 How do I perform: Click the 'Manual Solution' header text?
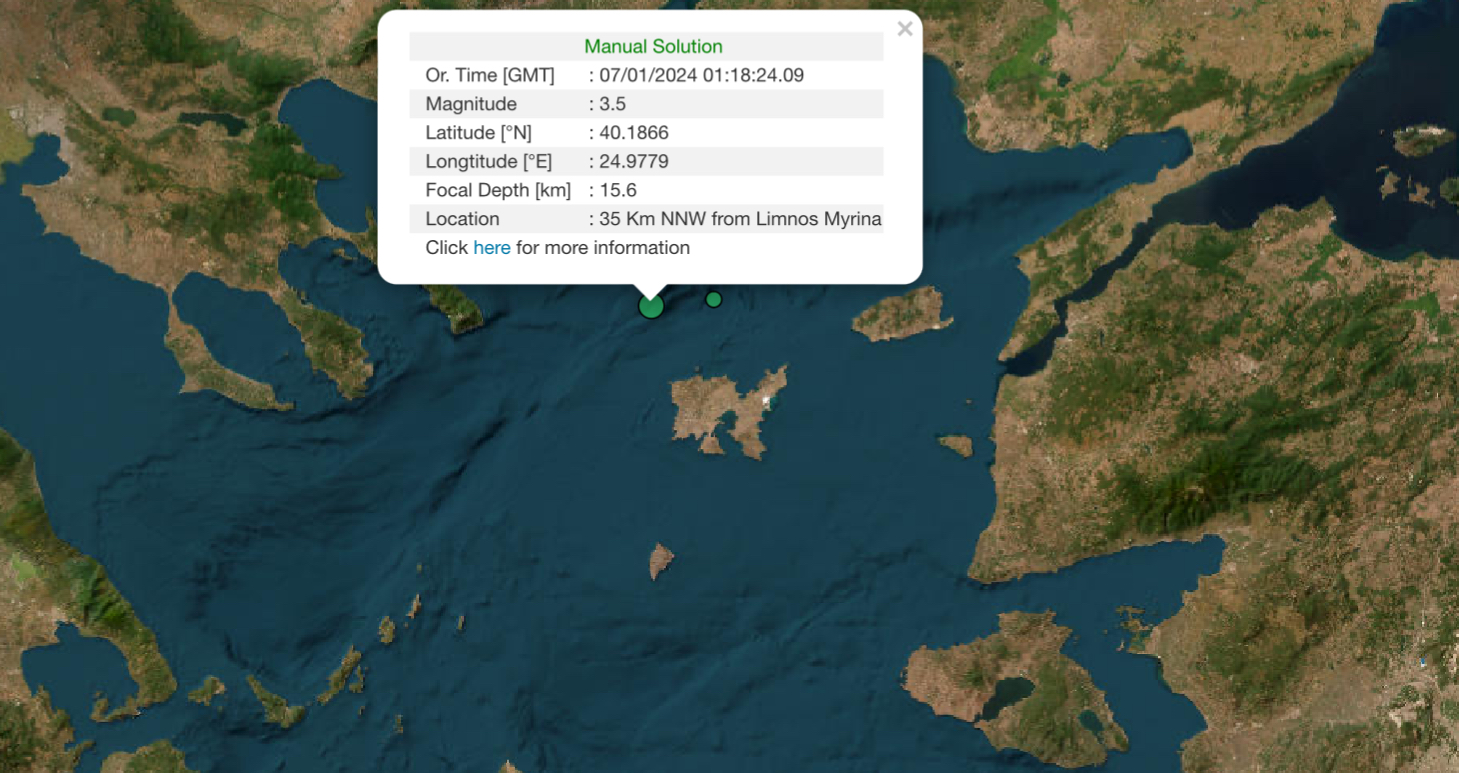pyautogui.click(x=653, y=47)
